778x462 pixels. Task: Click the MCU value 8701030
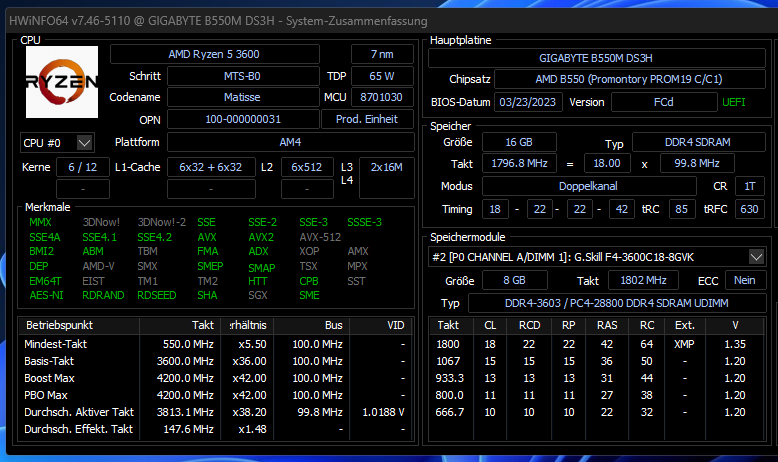coord(382,97)
